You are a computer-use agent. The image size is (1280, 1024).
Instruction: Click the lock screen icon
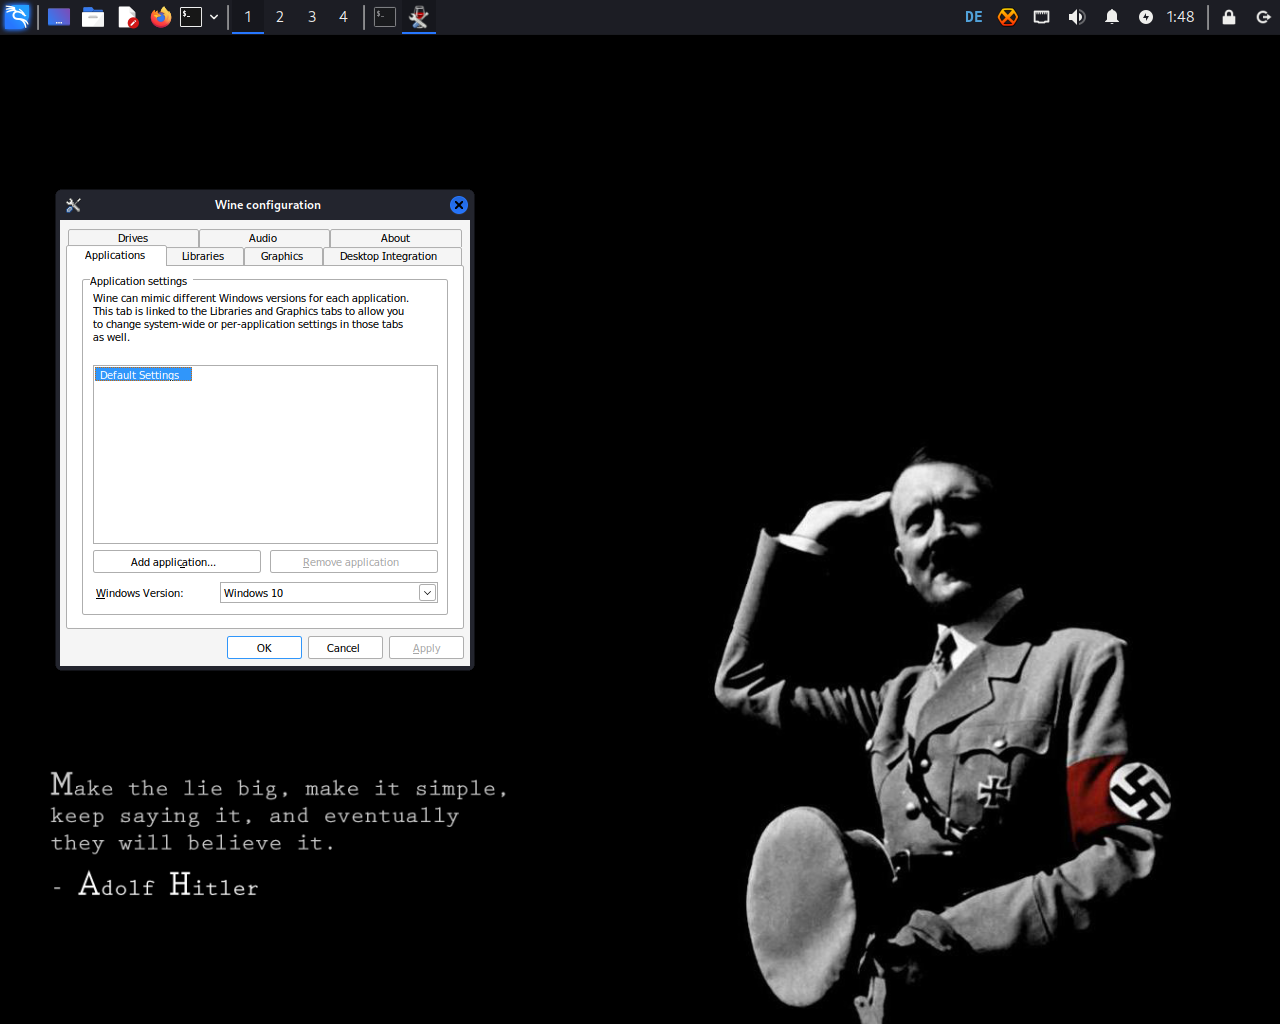(x=1229, y=17)
